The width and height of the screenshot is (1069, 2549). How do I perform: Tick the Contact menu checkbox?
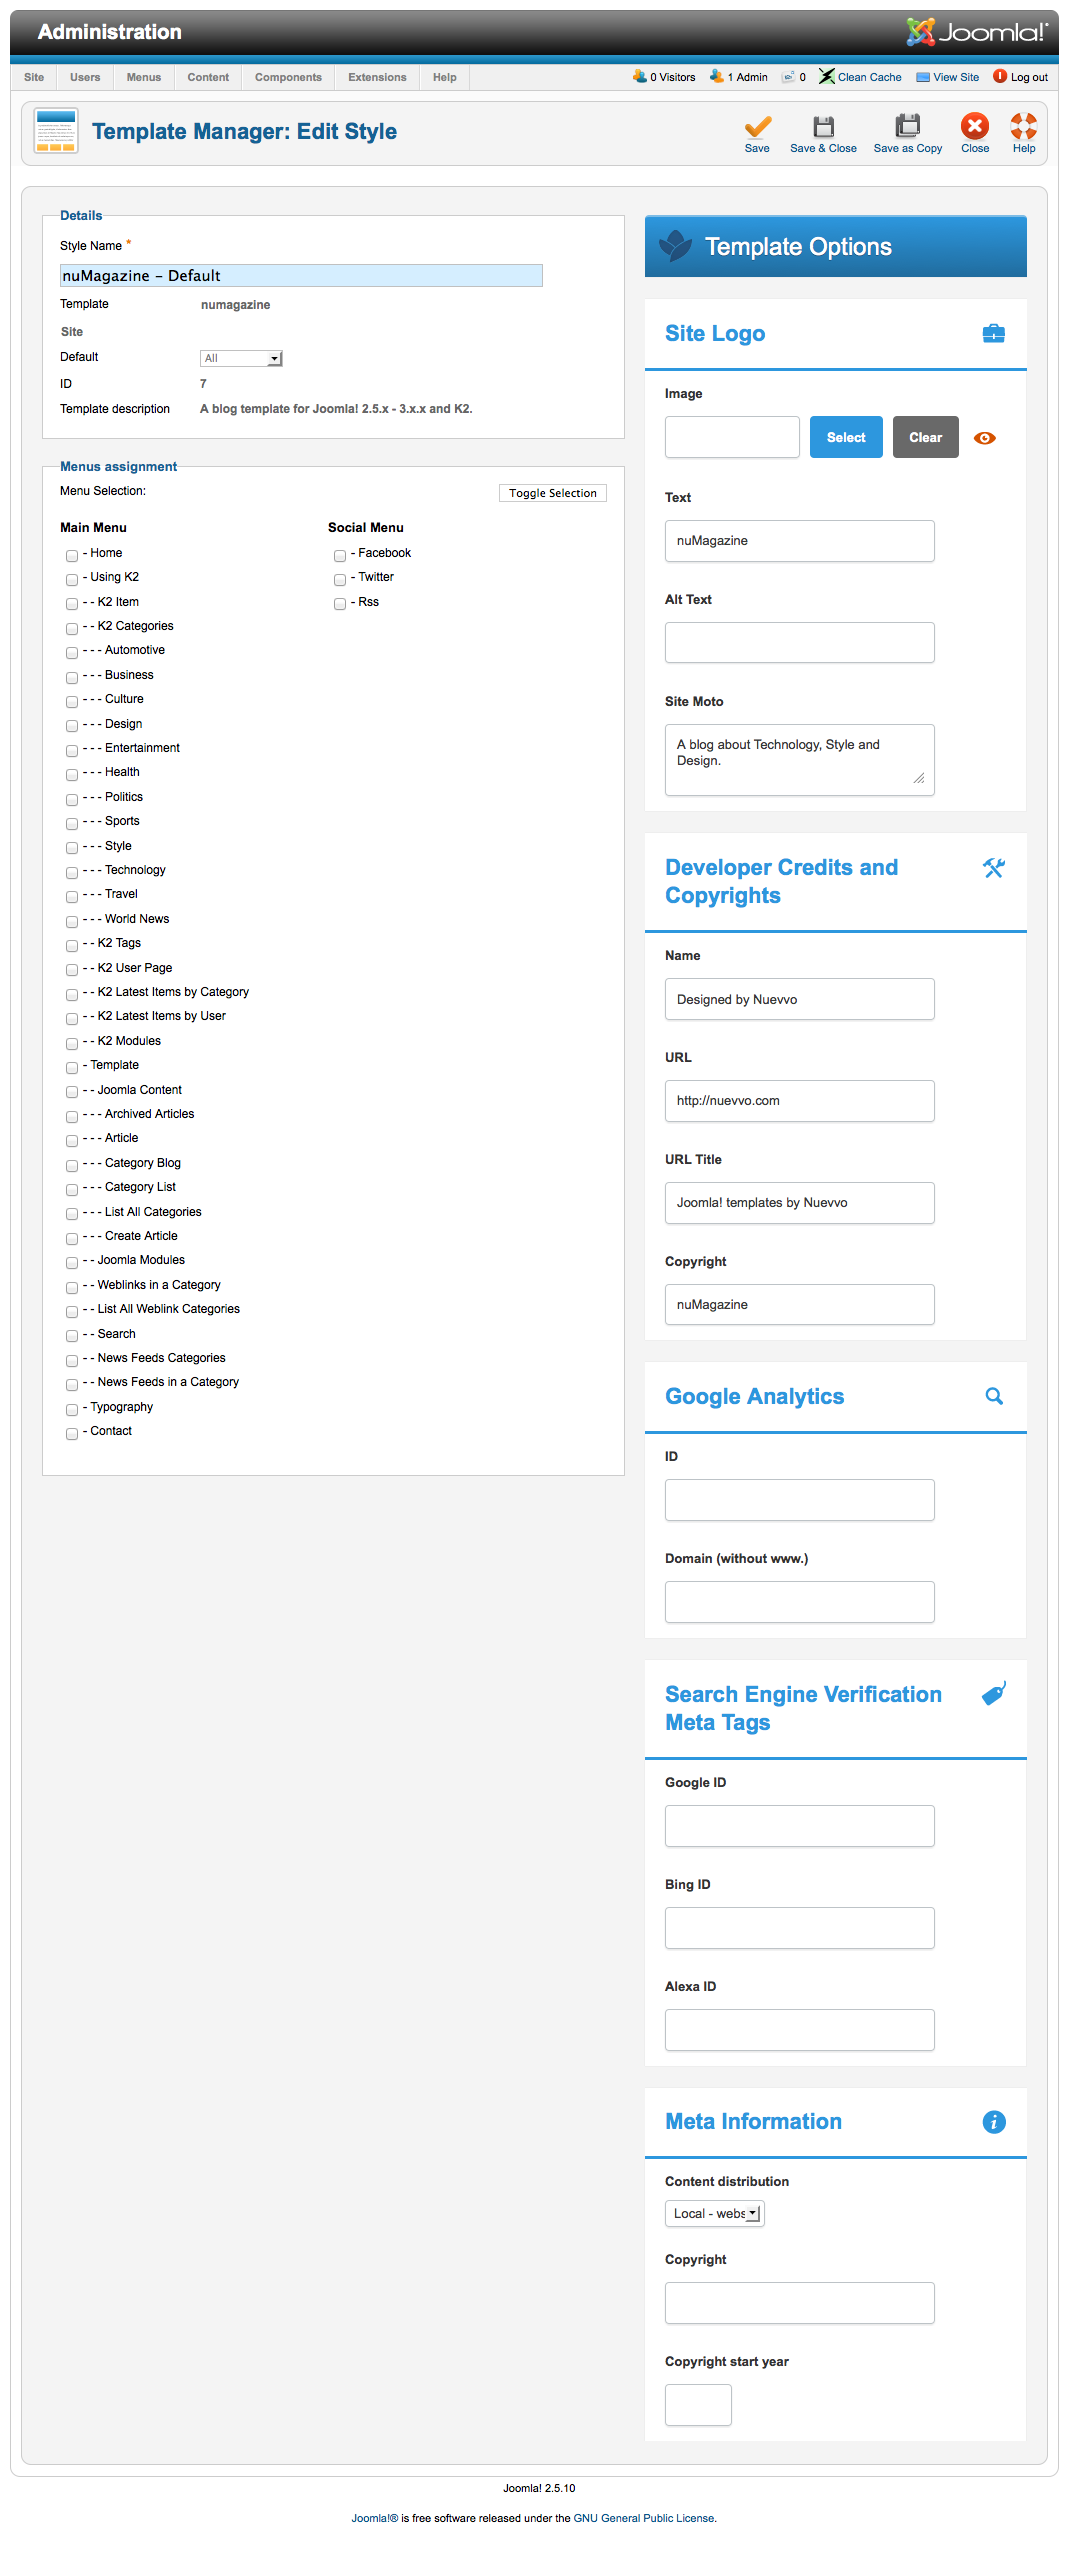[x=72, y=1433]
